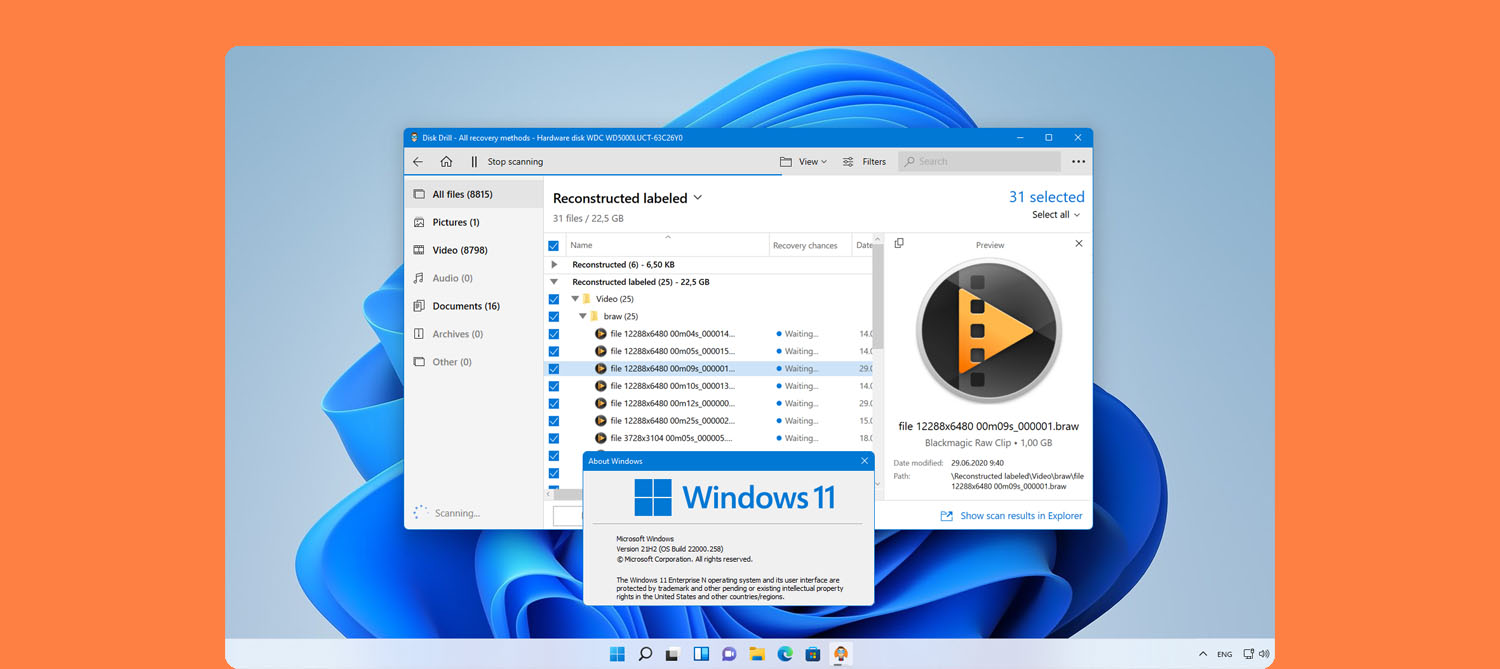Click the braw folder icon in tree
Screen dimensions: 1500x669
tap(595, 316)
